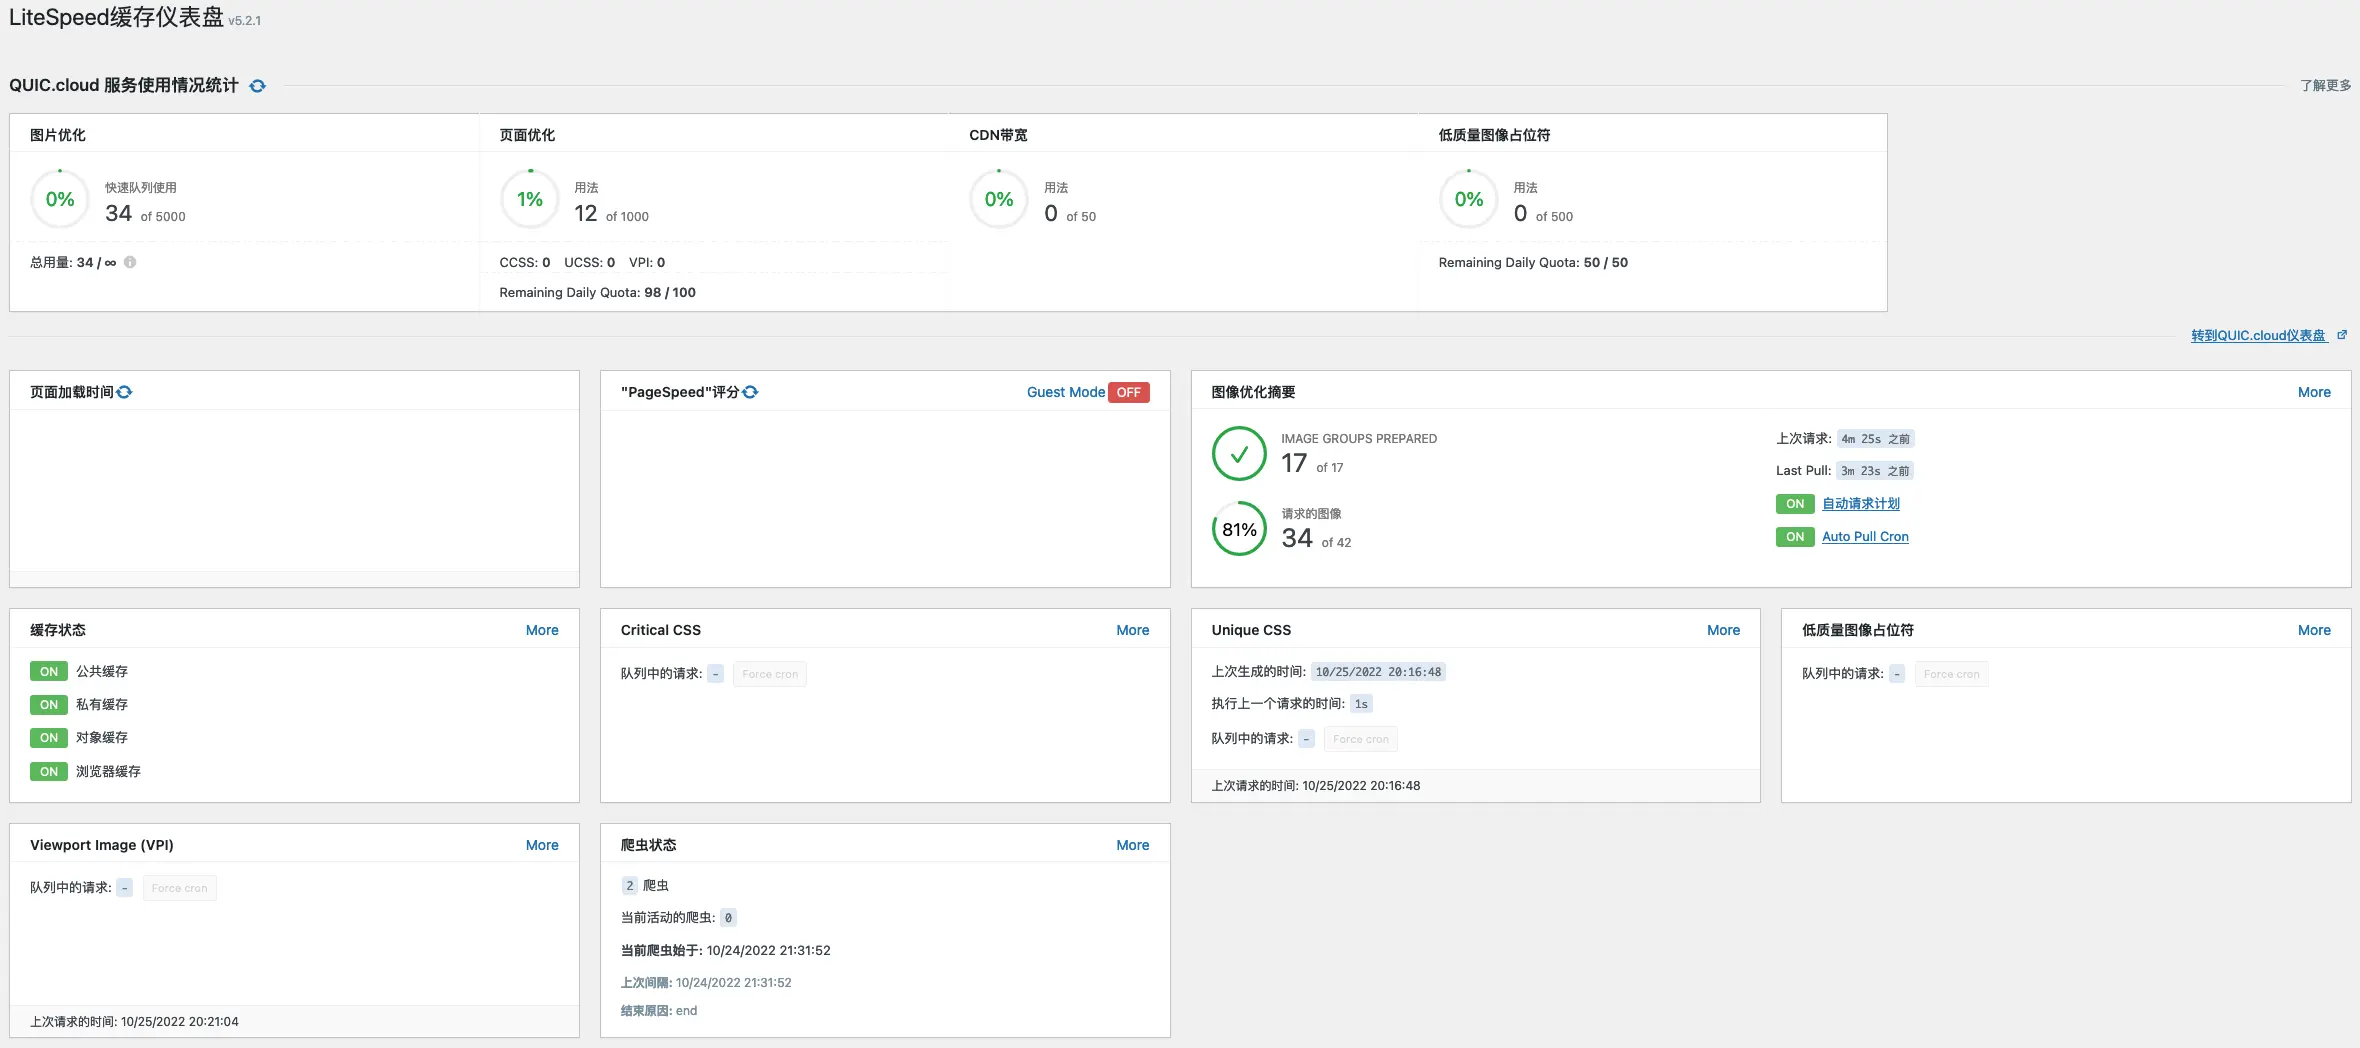2360x1048 pixels.
Task: Refresh the PageSpeed score
Action: tap(750, 392)
